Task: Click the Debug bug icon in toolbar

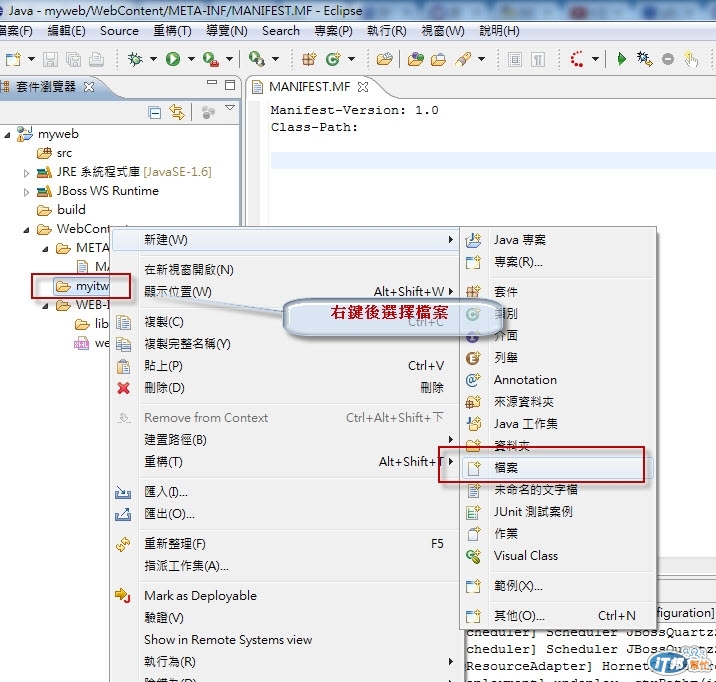Action: [x=135, y=59]
